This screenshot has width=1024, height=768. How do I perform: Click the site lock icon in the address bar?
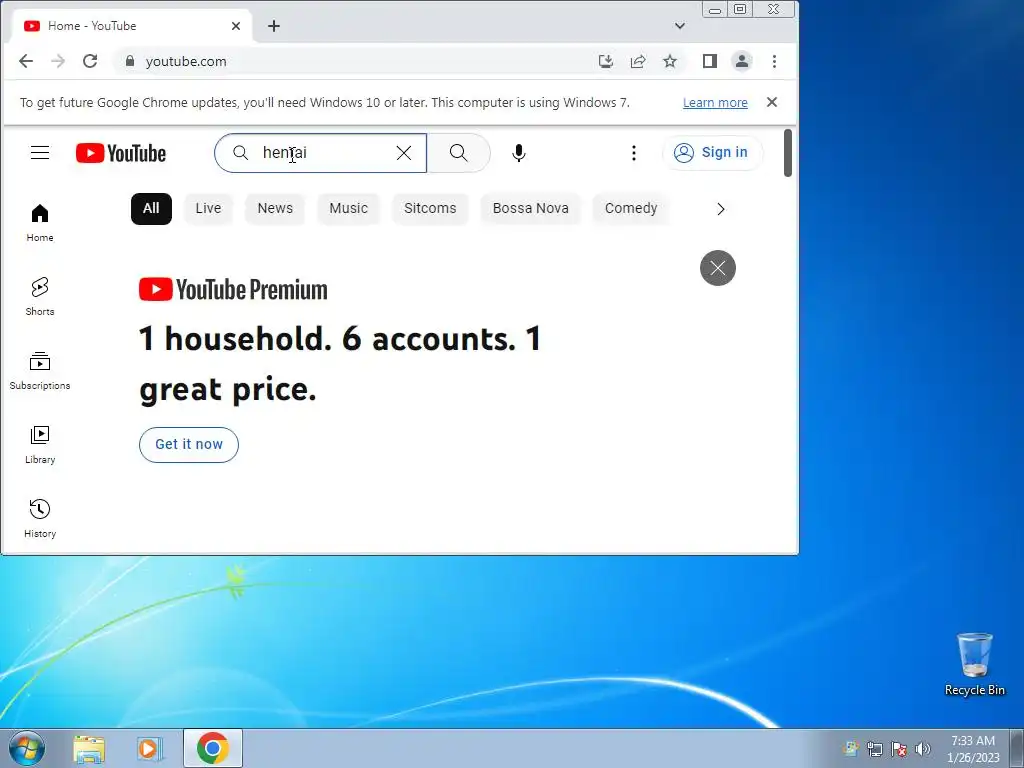[130, 61]
